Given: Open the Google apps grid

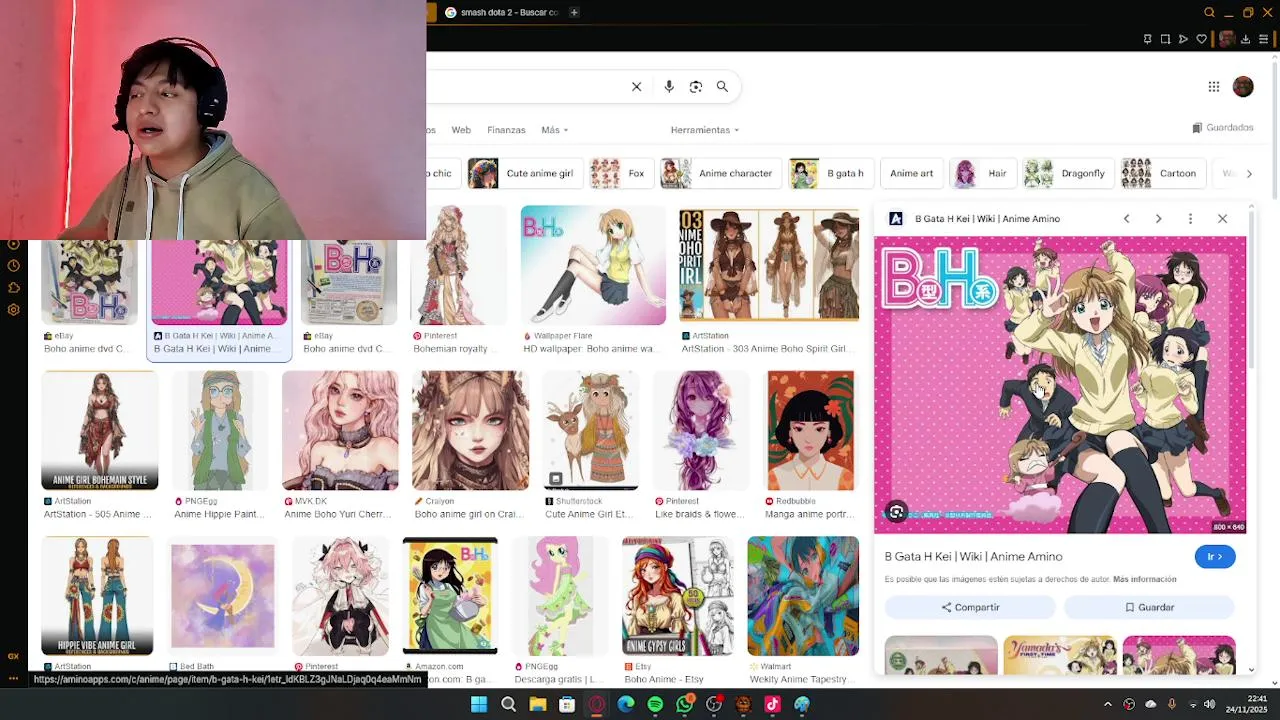Looking at the screenshot, I should [x=1214, y=87].
